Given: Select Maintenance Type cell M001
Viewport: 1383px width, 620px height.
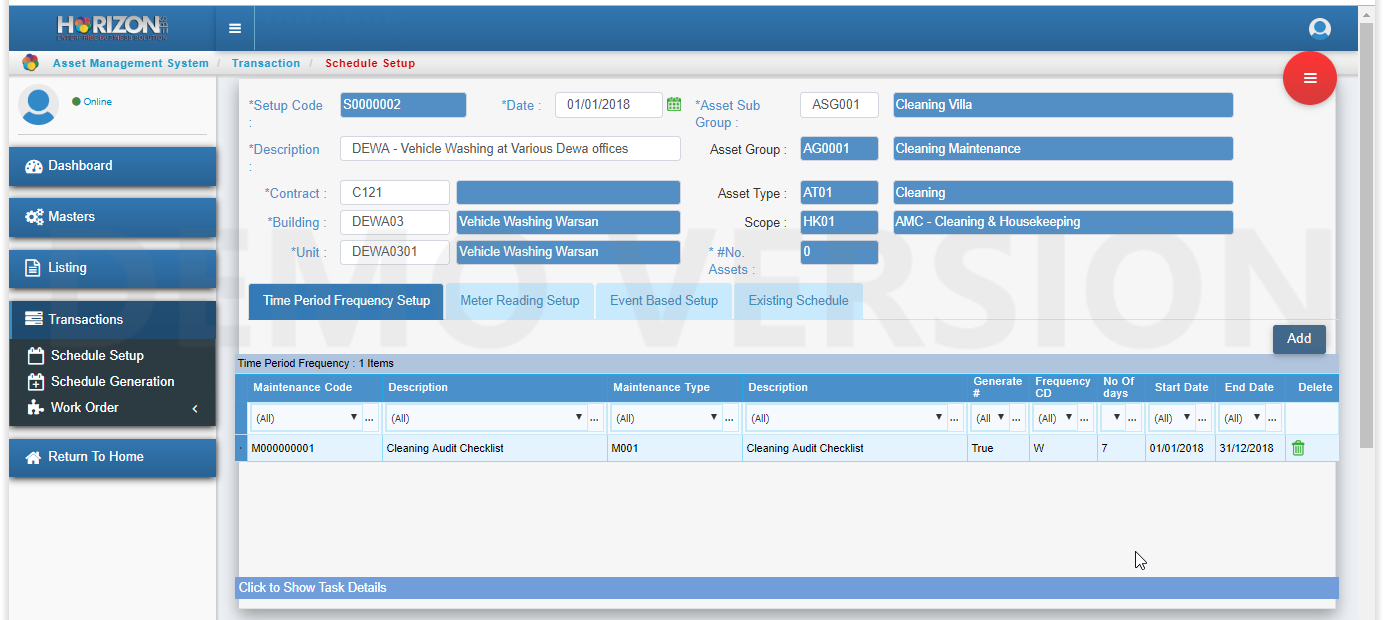Looking at the screenshot, I should 675,448.
